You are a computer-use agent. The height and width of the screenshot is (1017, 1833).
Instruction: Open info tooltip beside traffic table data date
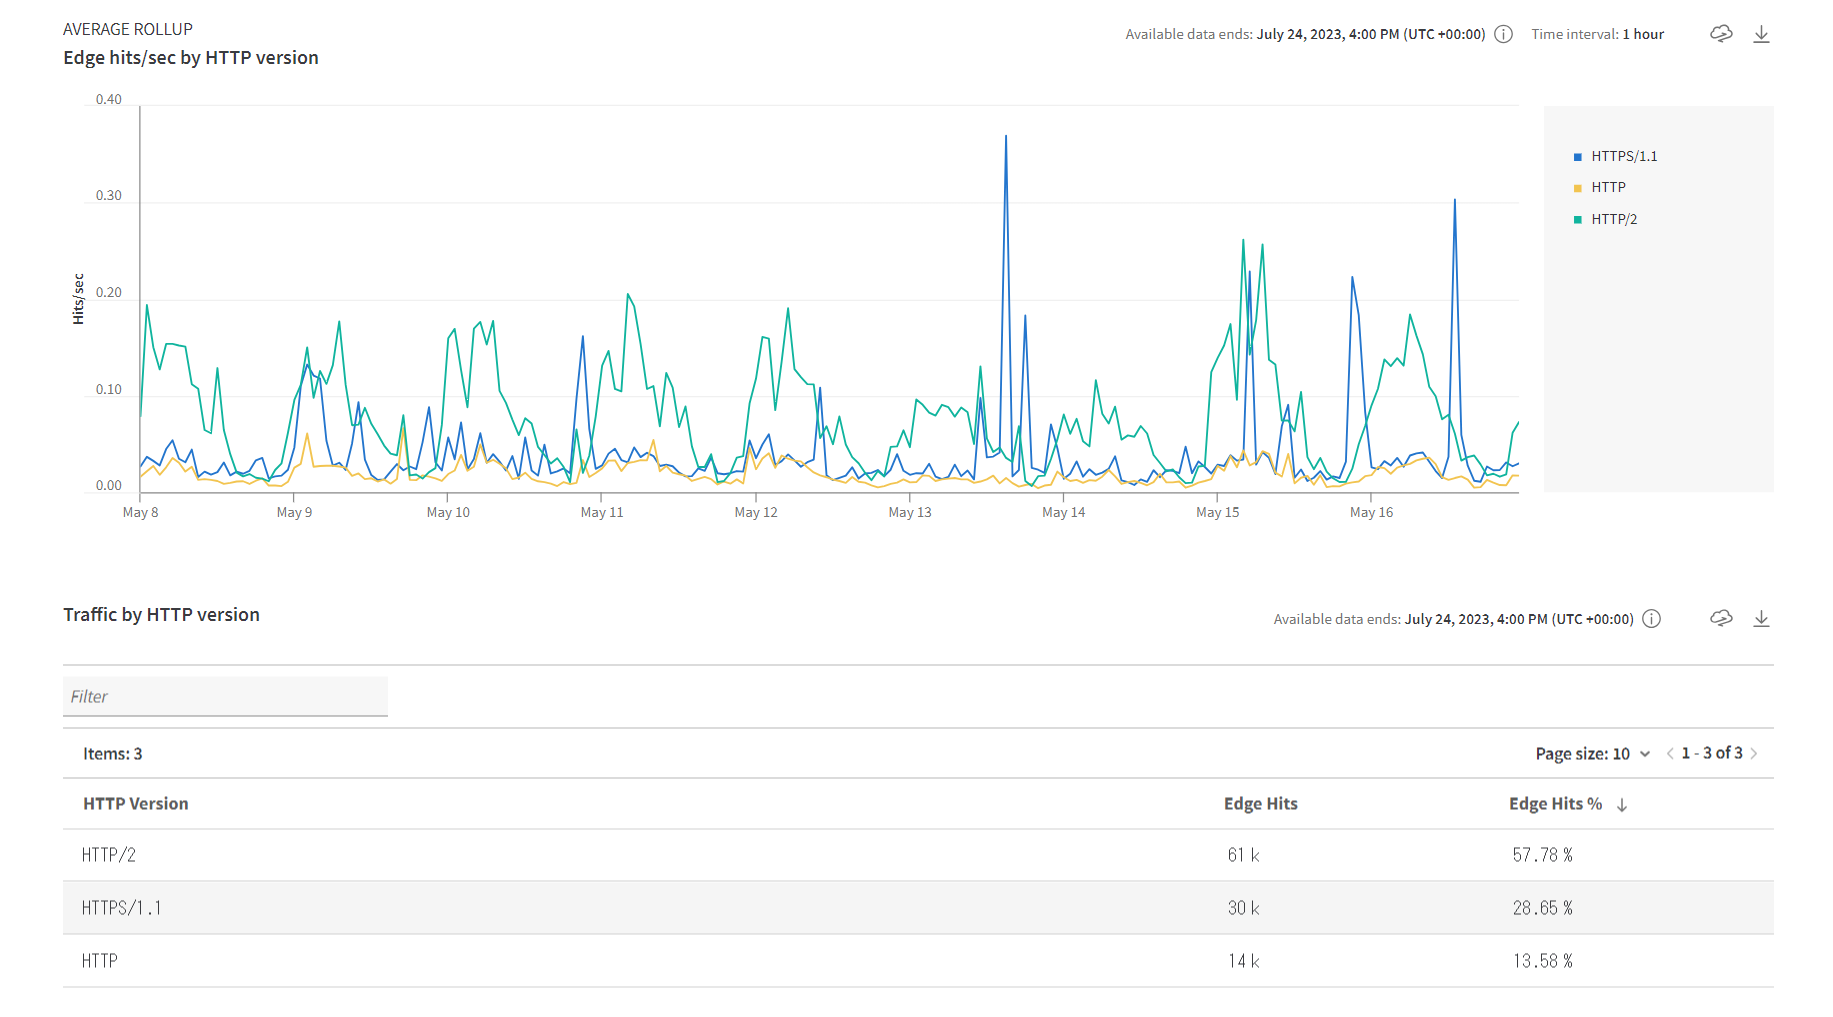[x=1652, y=619]
